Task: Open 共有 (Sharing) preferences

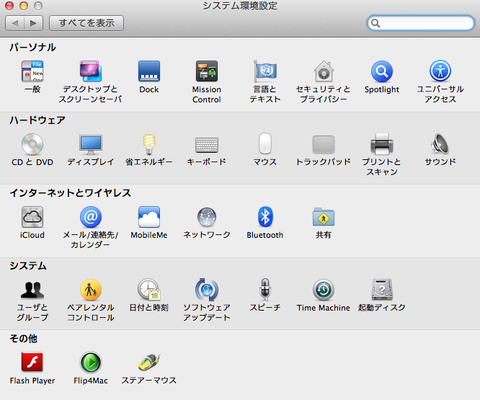Action: (x=324, y=217)
